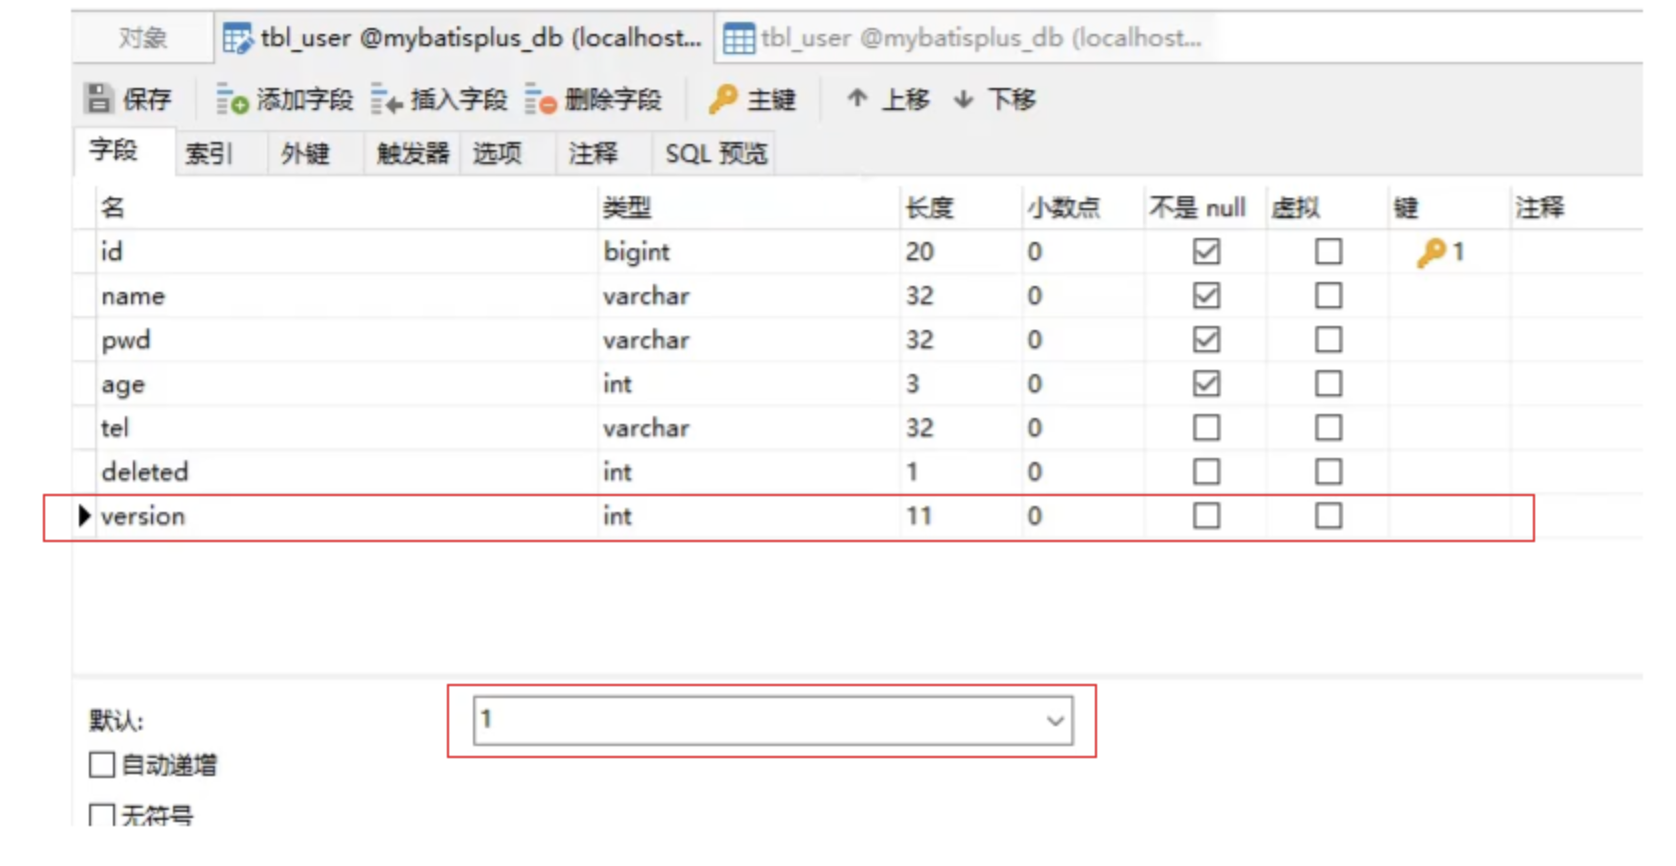This screenshot has height=866, width=1676.
Task: Toggle Virtual checkbox for name row
Action: pos(1328,296)
